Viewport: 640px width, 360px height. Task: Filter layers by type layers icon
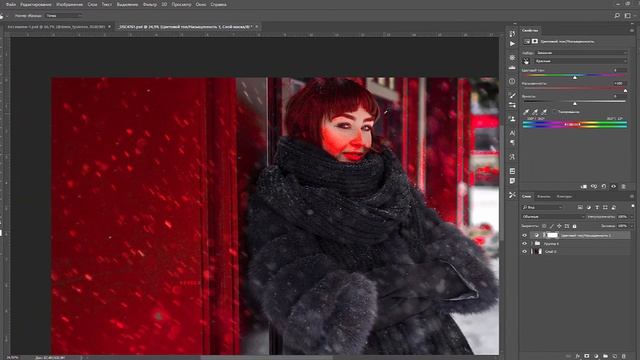click(x=597, y=207)
